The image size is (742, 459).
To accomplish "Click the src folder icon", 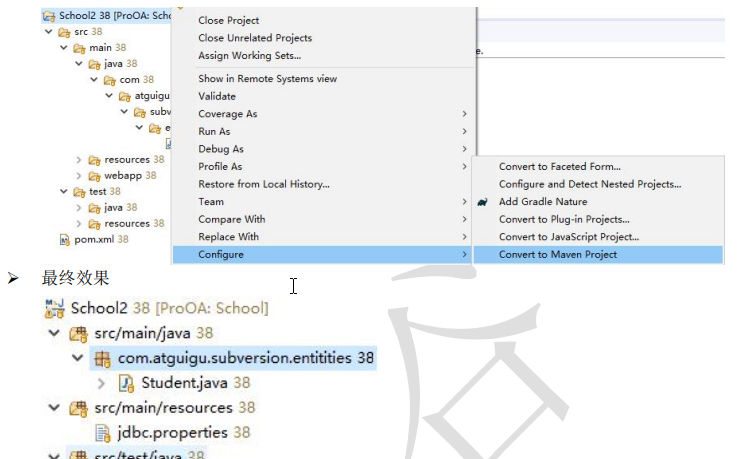I will (64, 32).
